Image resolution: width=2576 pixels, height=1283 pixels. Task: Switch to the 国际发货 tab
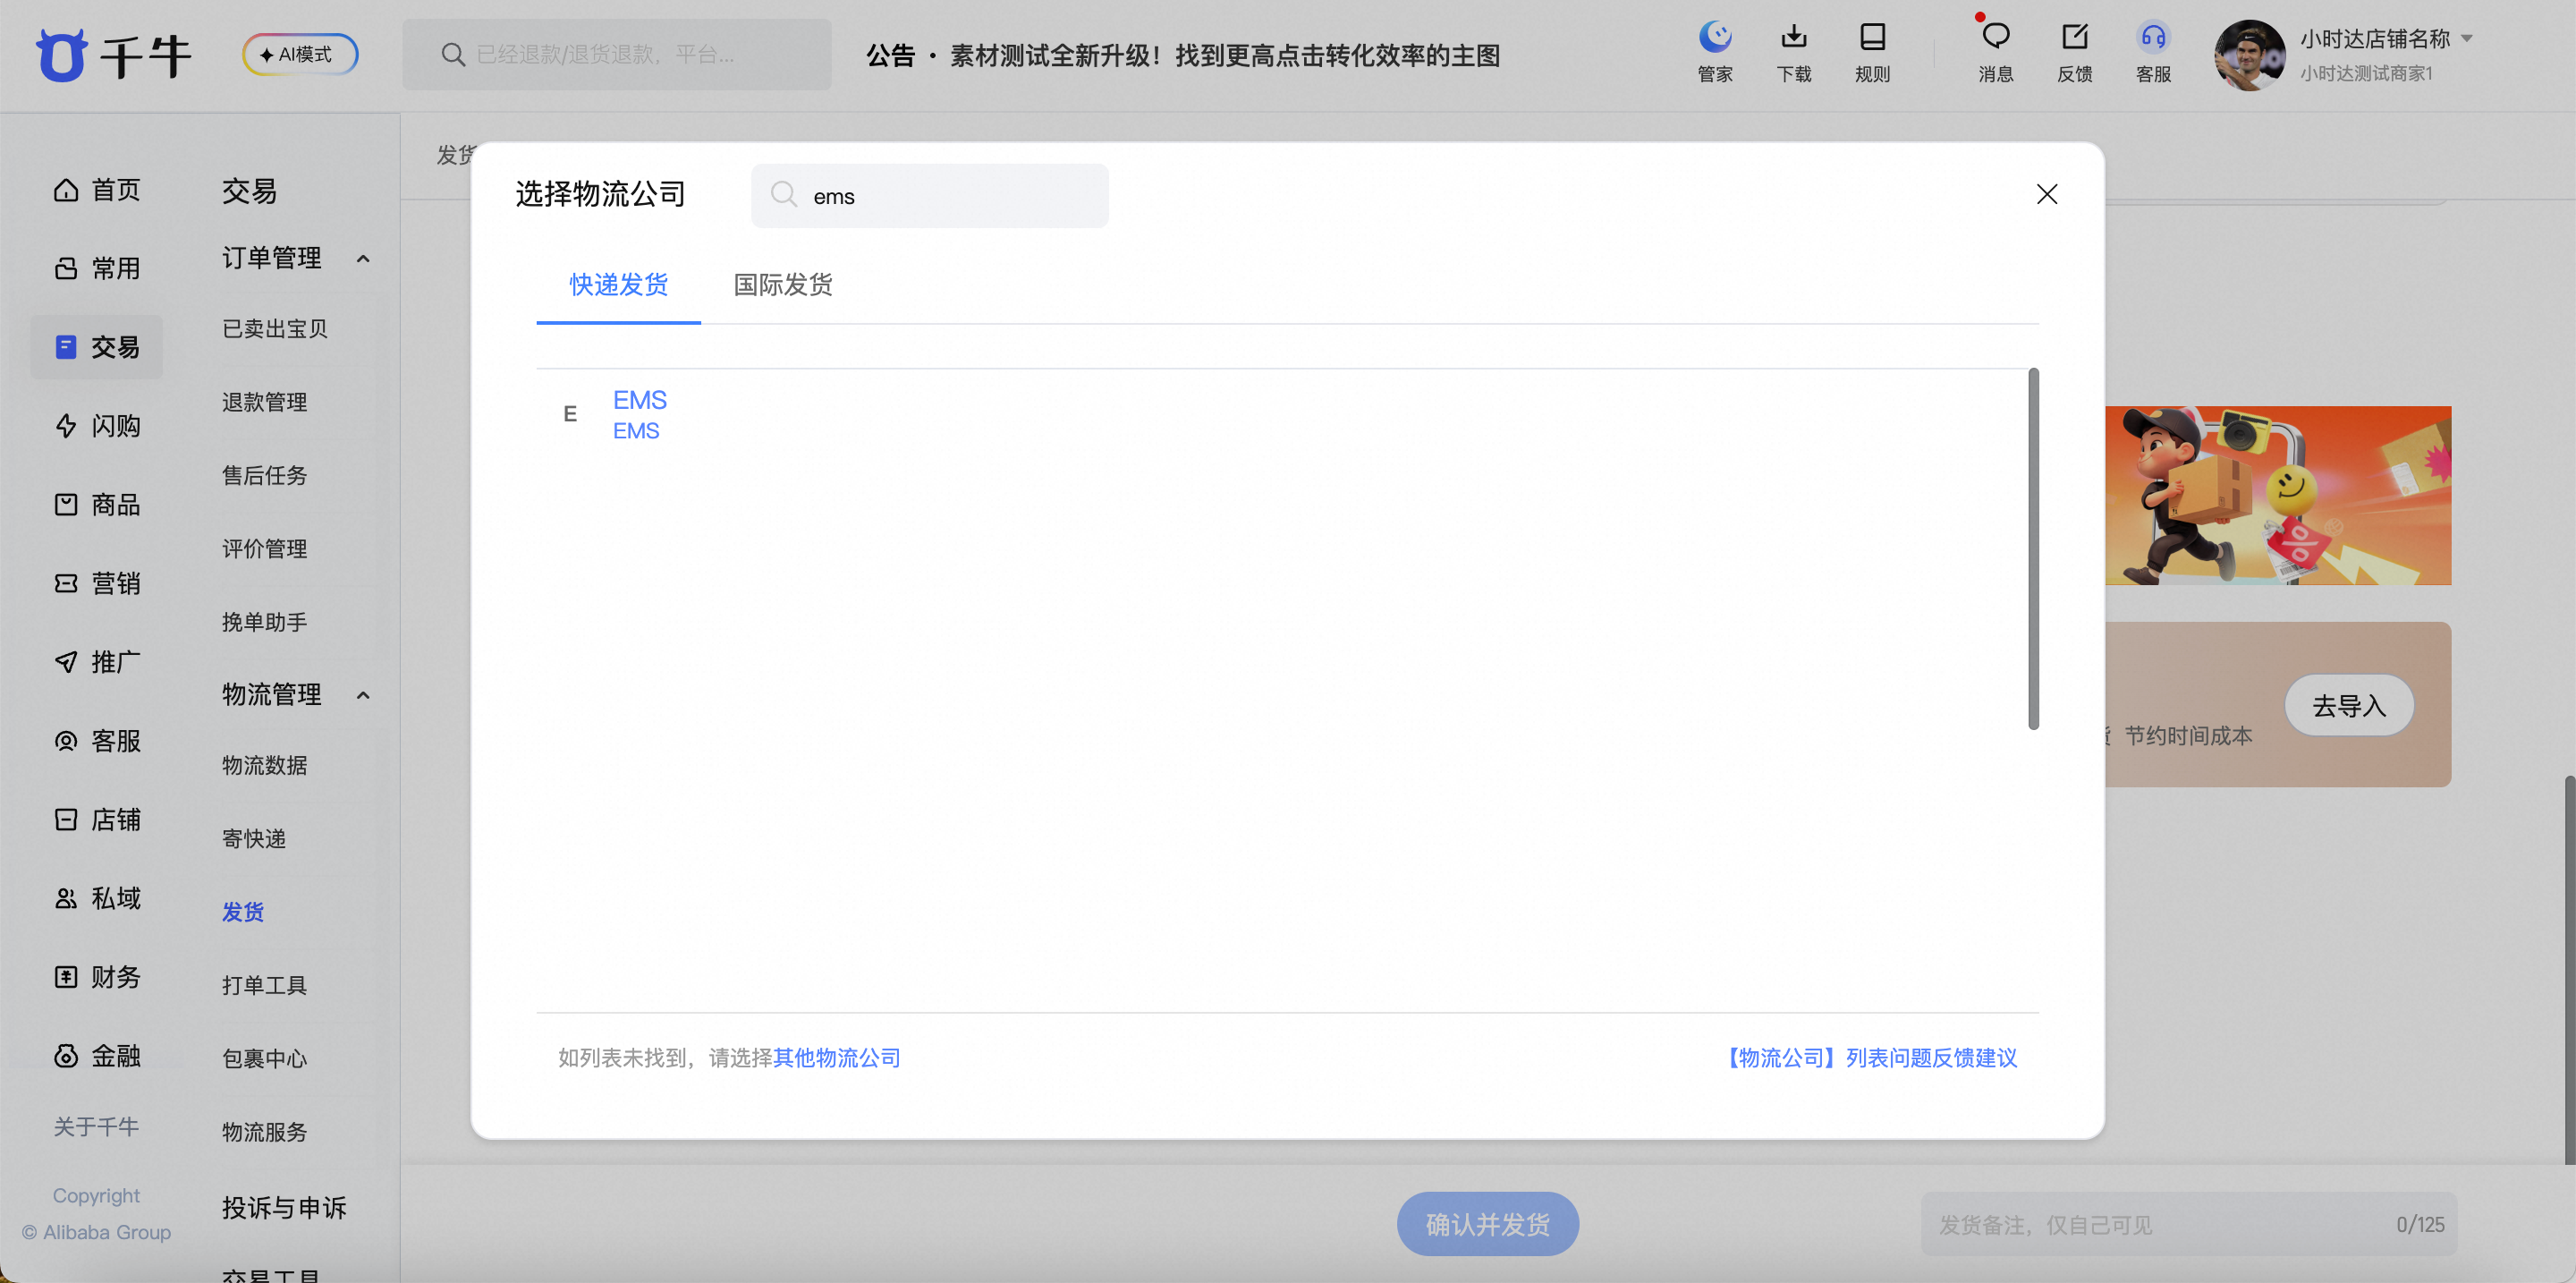point(783,285)
